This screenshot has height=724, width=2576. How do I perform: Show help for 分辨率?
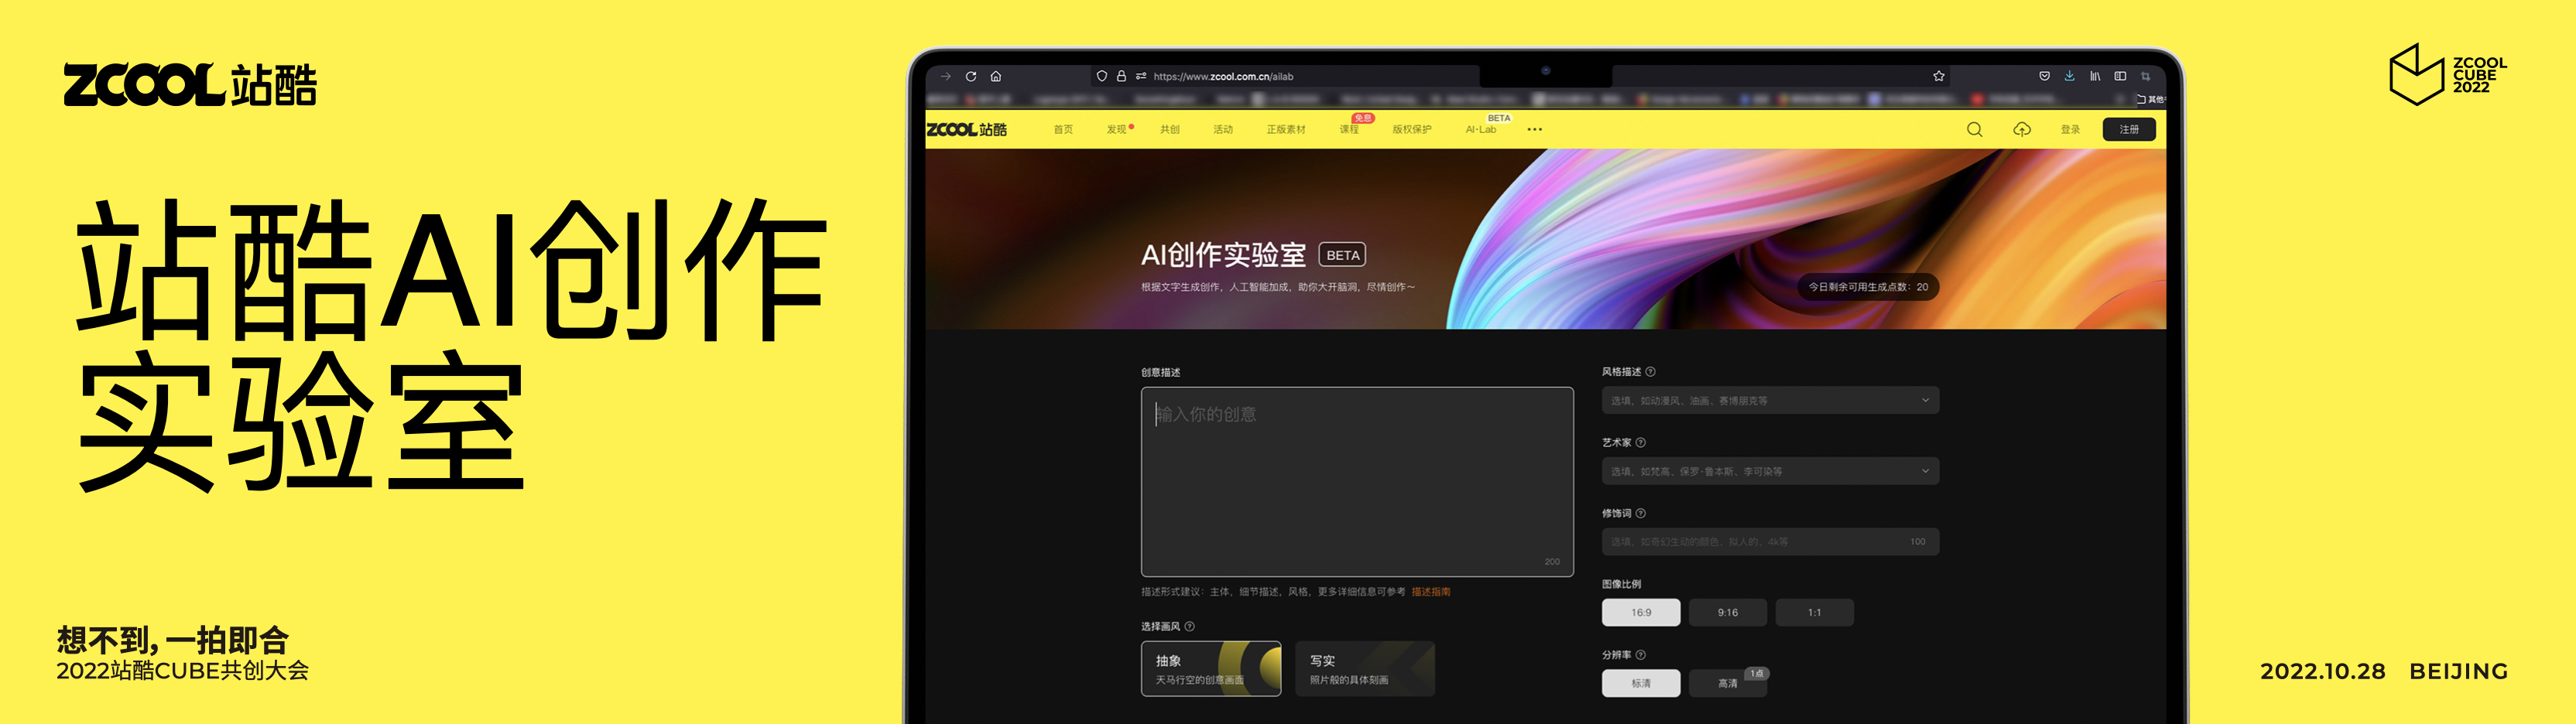point(1641,655)
